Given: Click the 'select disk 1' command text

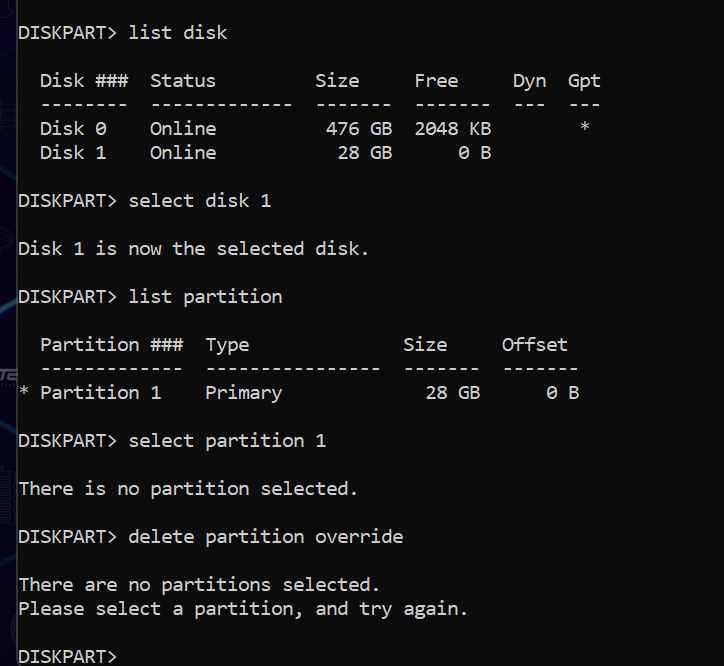Looking at the screenshot, I should pos(200,200).
